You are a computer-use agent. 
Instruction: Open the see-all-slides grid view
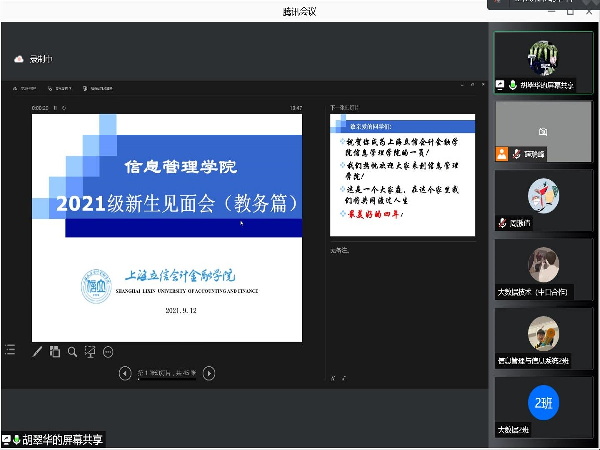pyautogui.click(x=55, y=351)
